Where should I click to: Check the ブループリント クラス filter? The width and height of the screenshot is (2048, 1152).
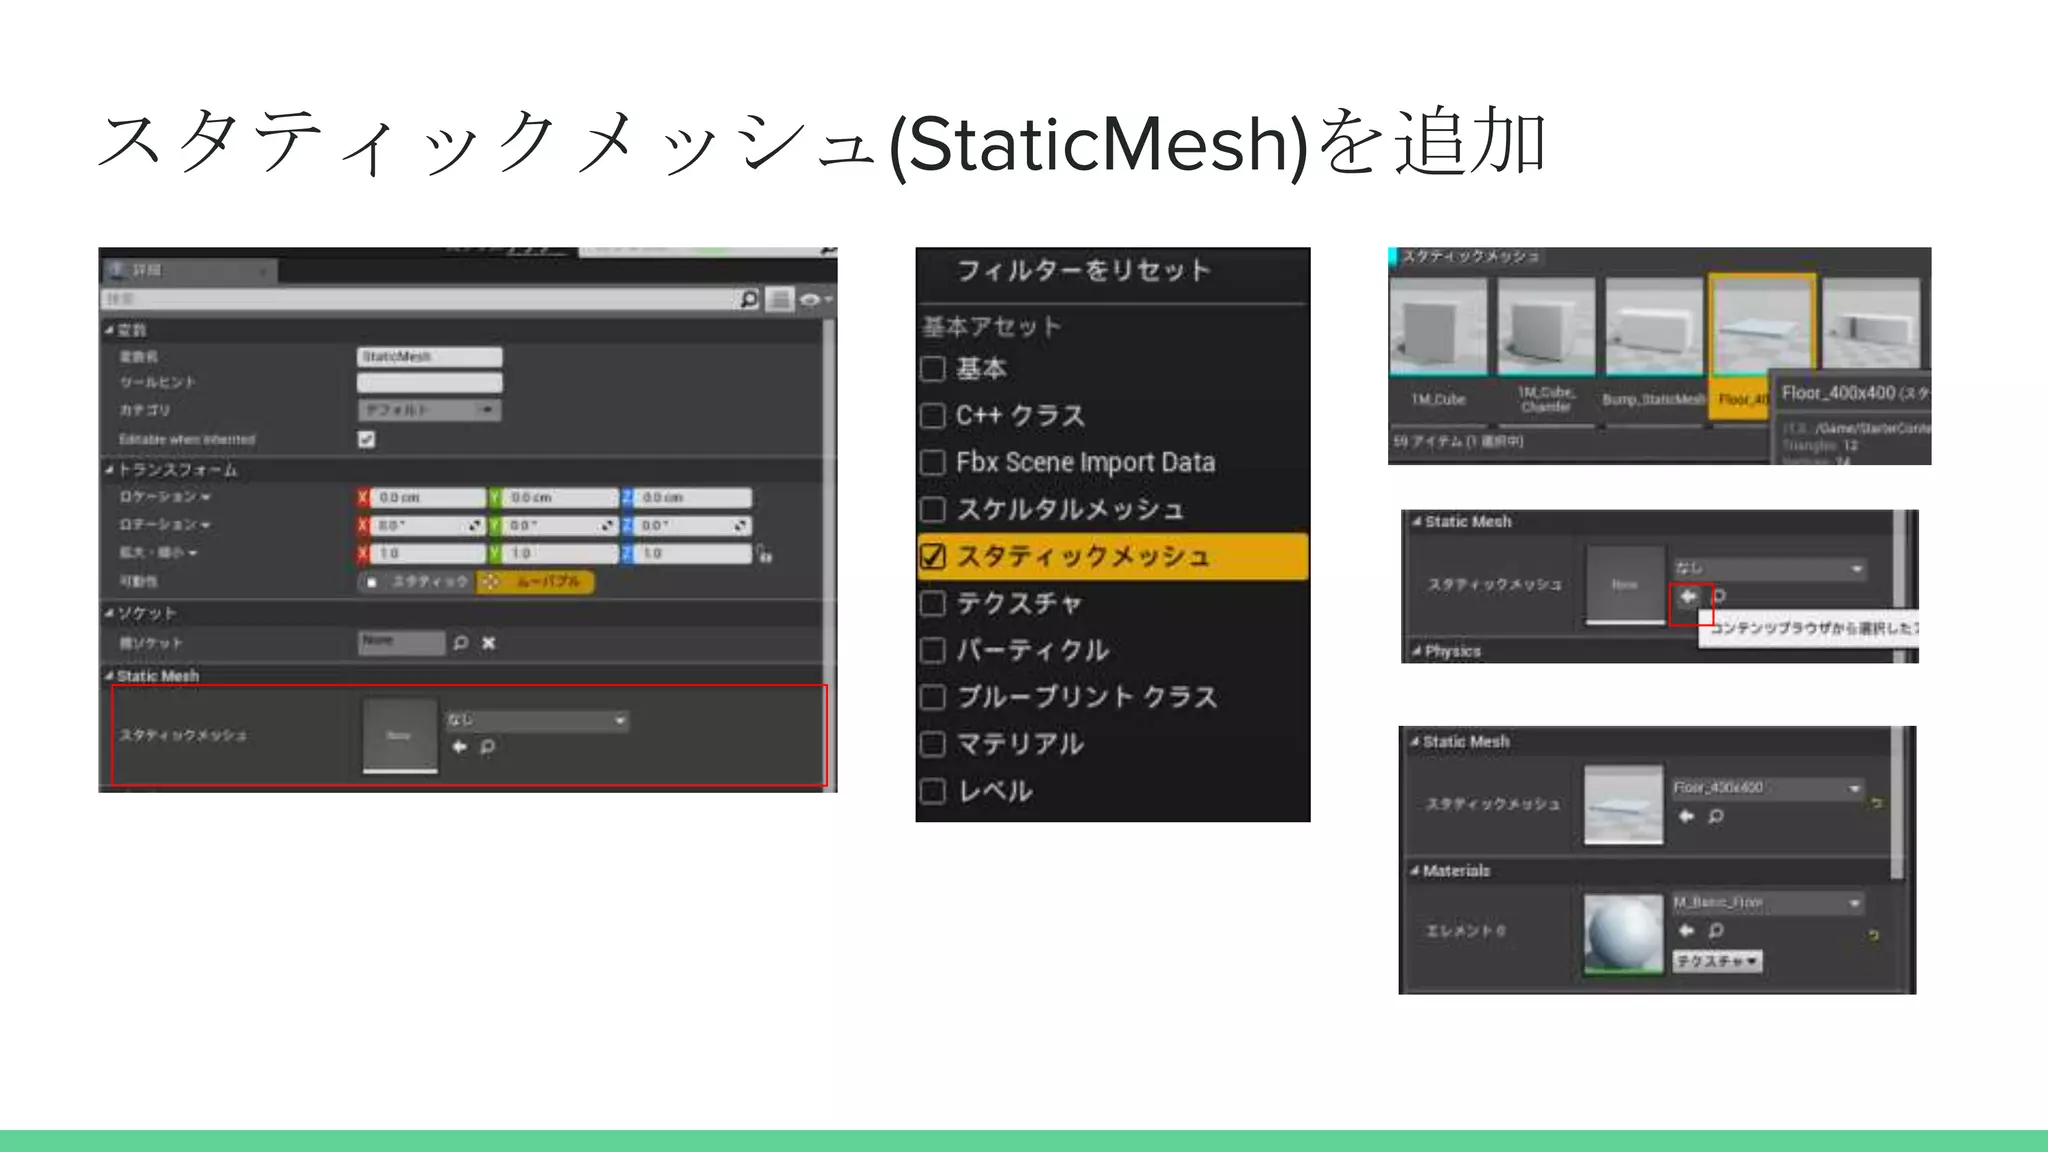click(933, 698)
